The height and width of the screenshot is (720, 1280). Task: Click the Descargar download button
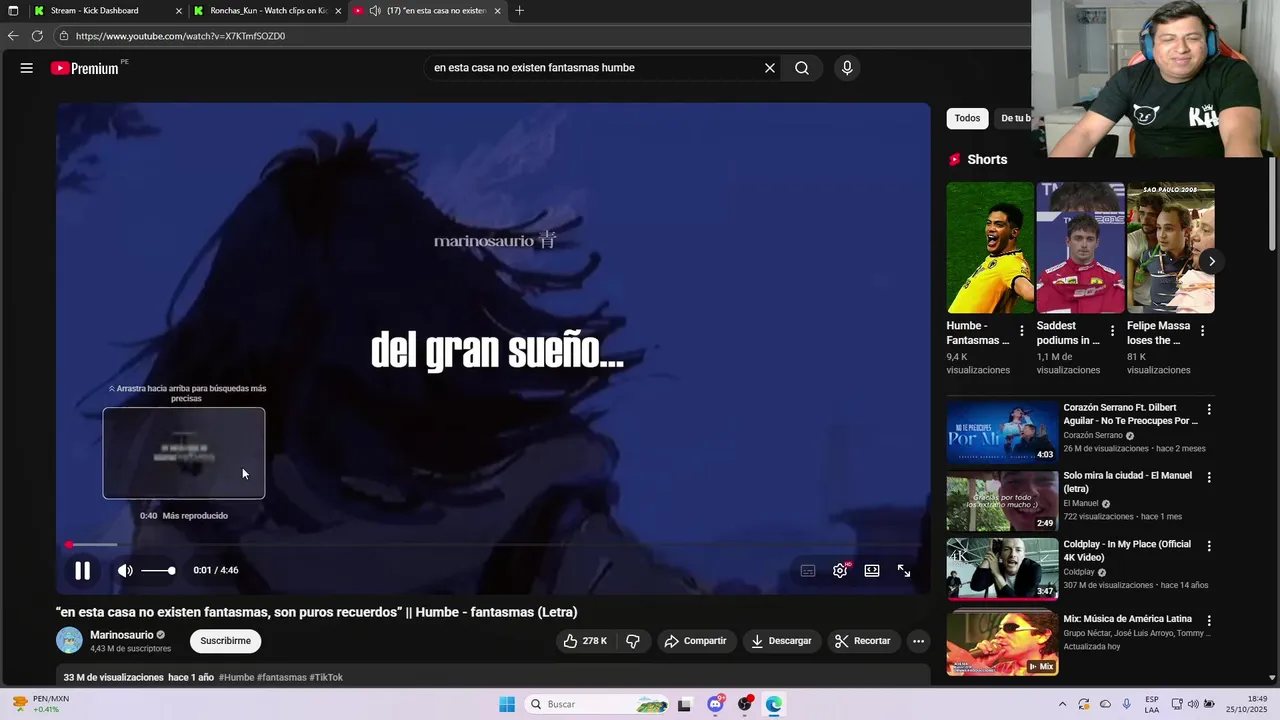point(782,641)
